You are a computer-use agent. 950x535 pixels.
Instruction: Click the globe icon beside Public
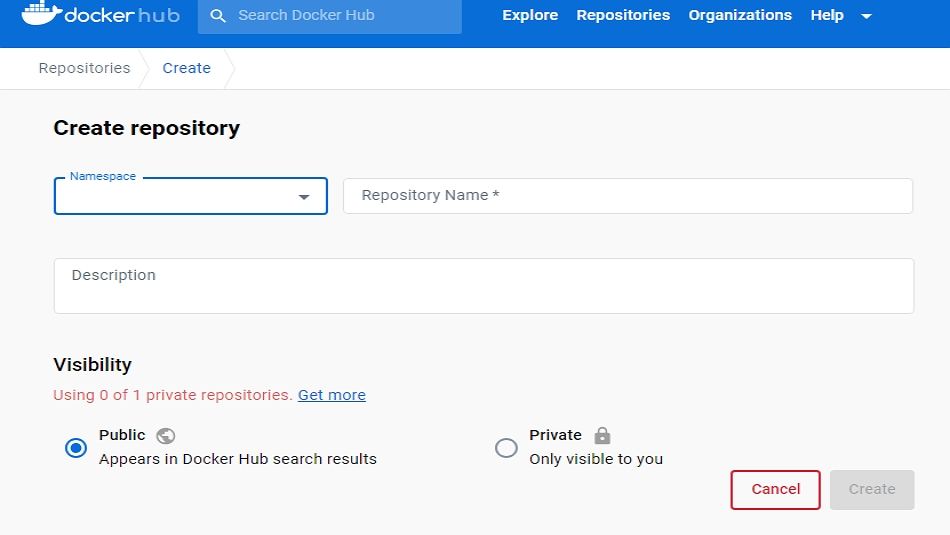[166, 436]
